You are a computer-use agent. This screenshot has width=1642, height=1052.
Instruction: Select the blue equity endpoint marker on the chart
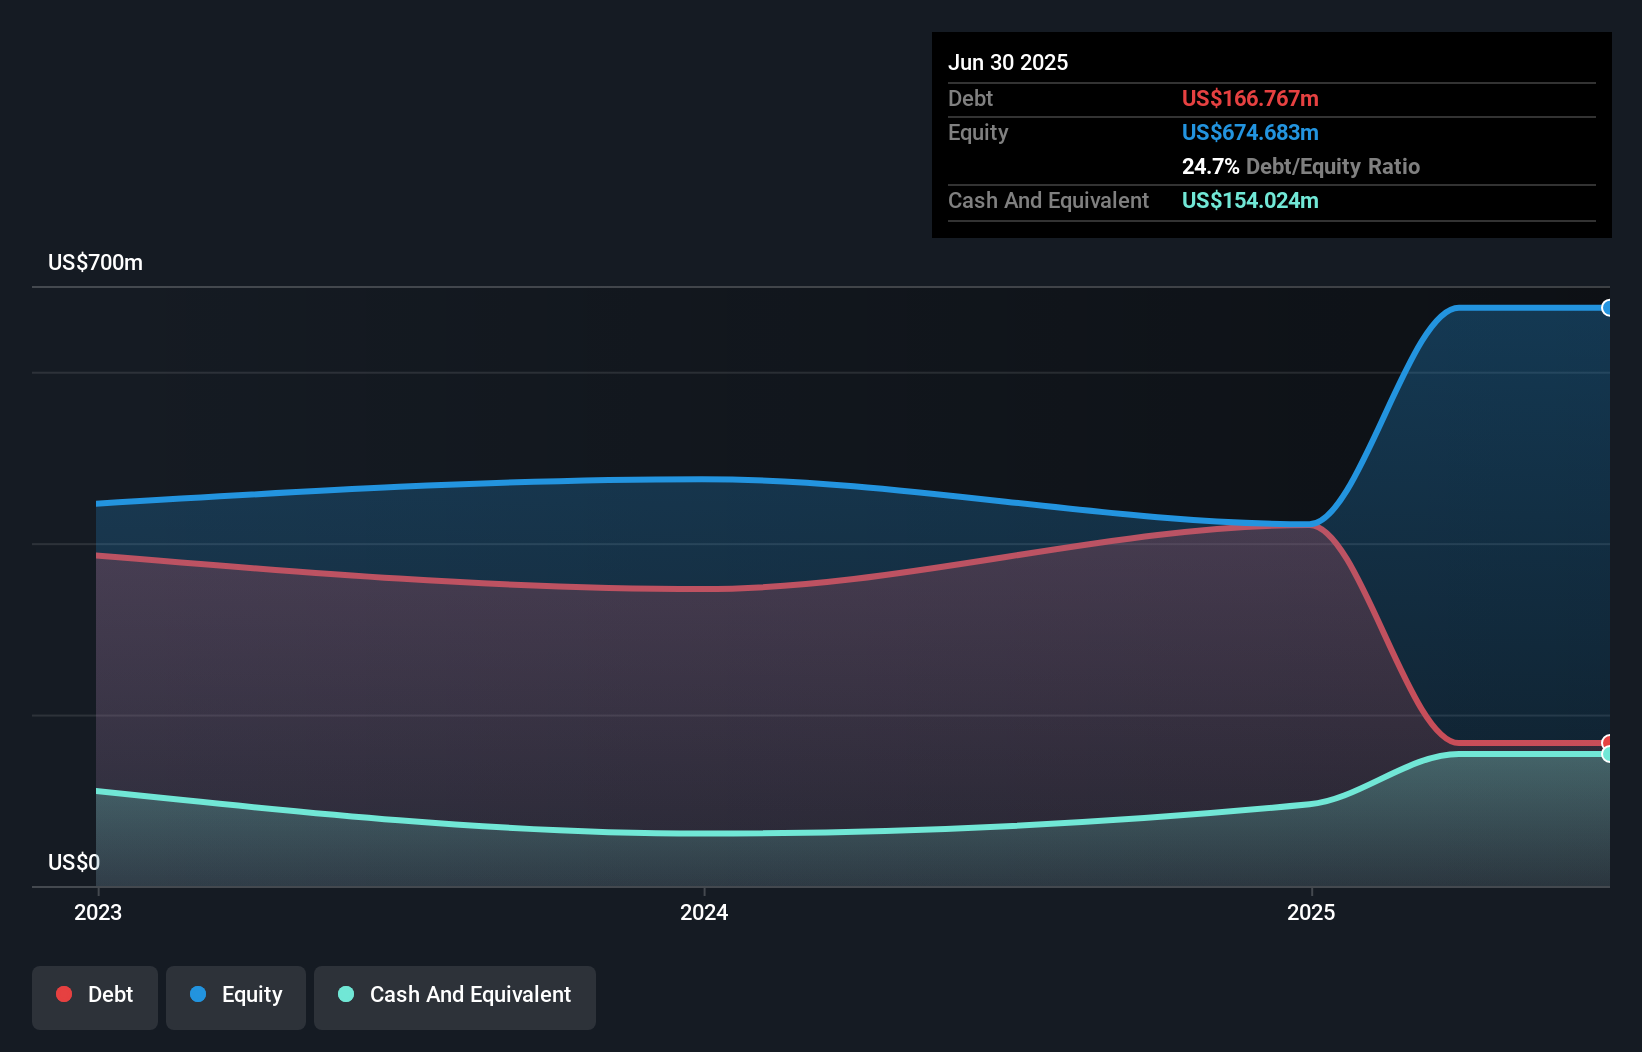[x=1608, y=309]
